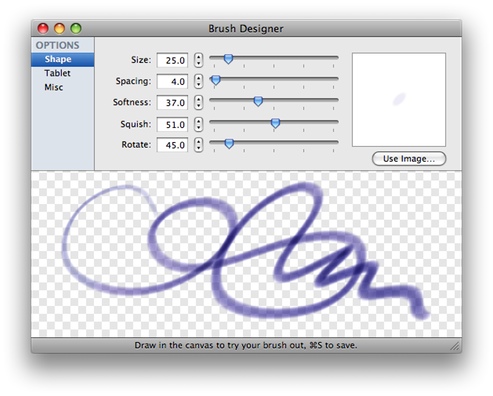
Task: Click the Rotate value field
Action: point(172,145)
